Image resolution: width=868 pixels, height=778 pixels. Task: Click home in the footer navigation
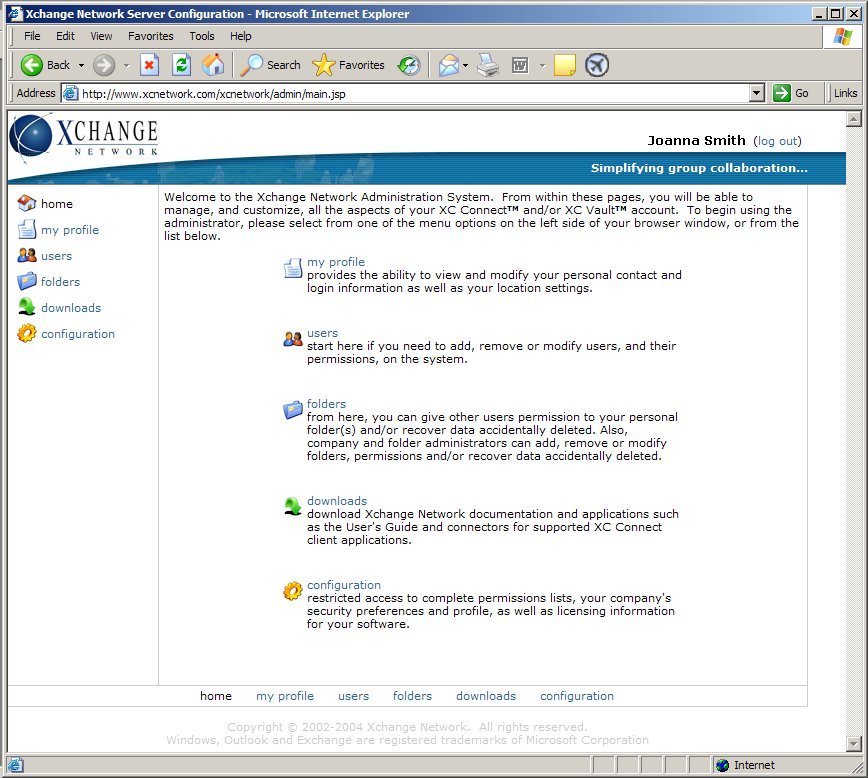click(x=216, y=696)
